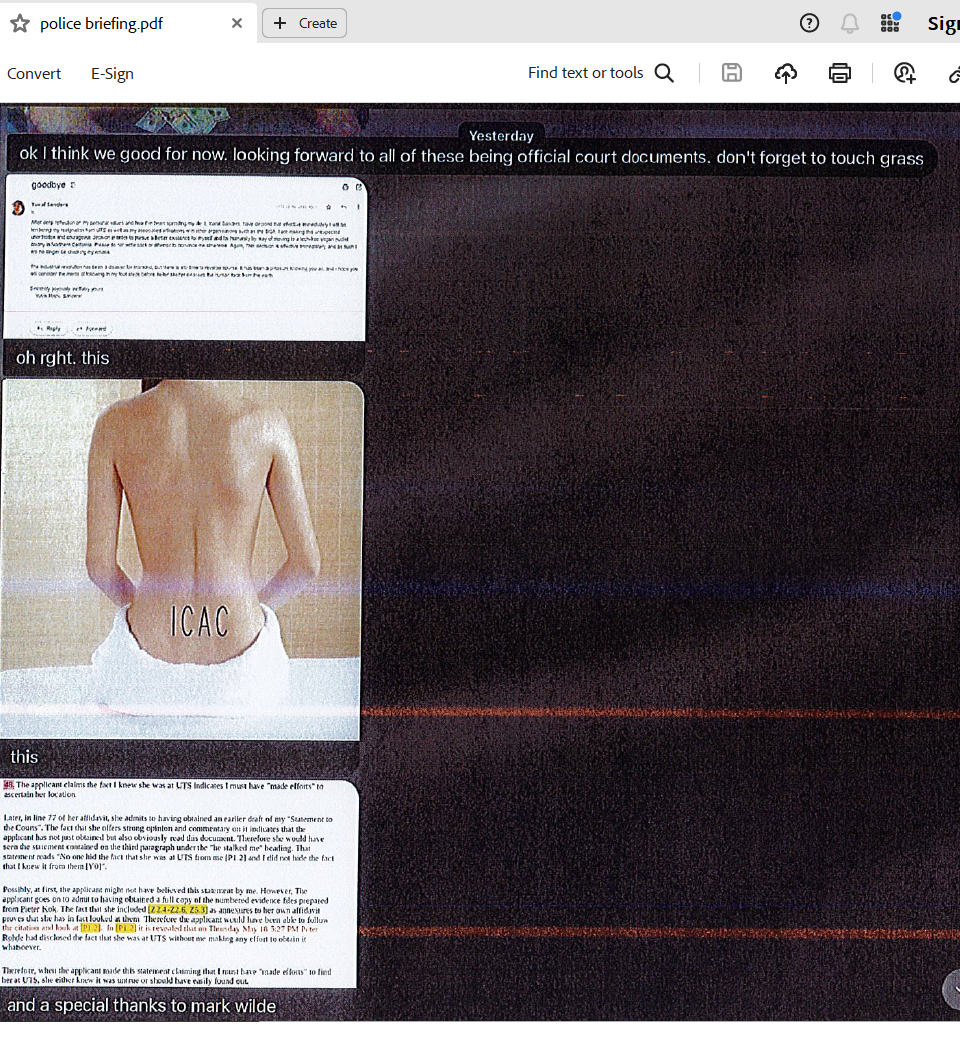Print the document with printer icon

point(839,73)
